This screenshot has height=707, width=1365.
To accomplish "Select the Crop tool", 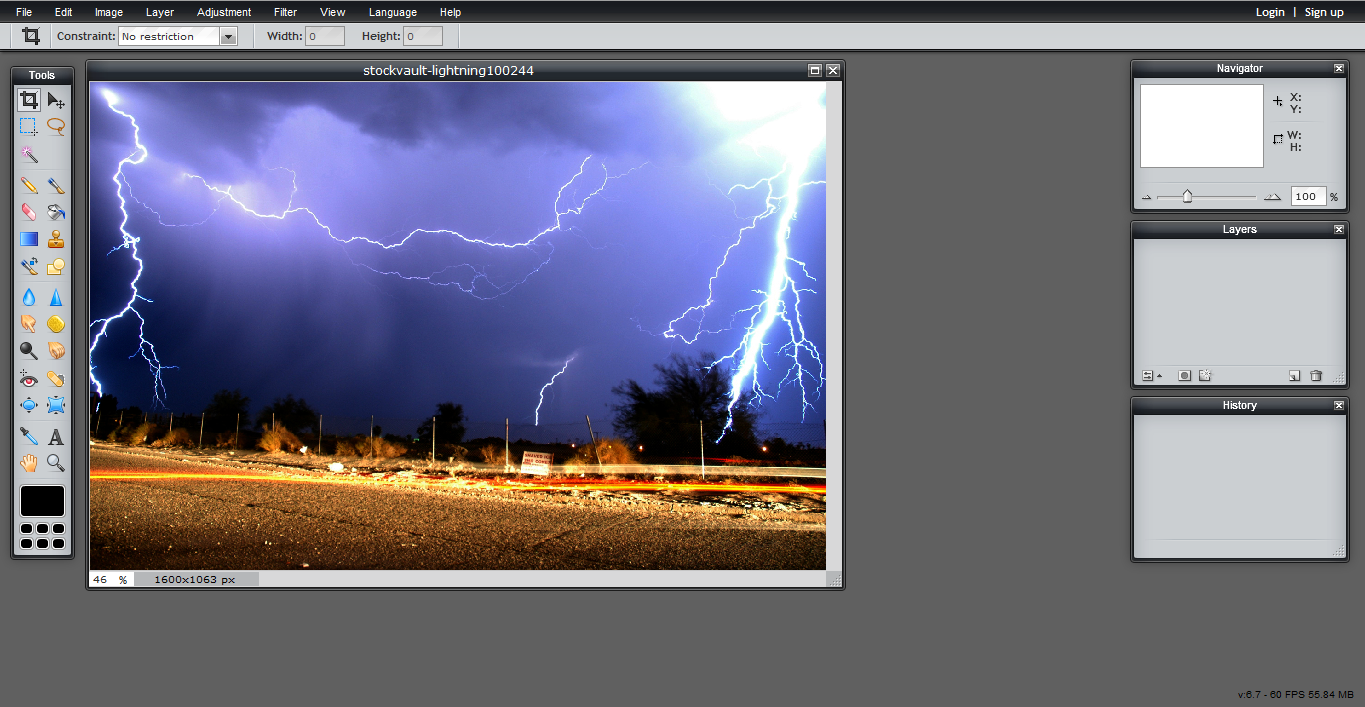I will 28,100.
